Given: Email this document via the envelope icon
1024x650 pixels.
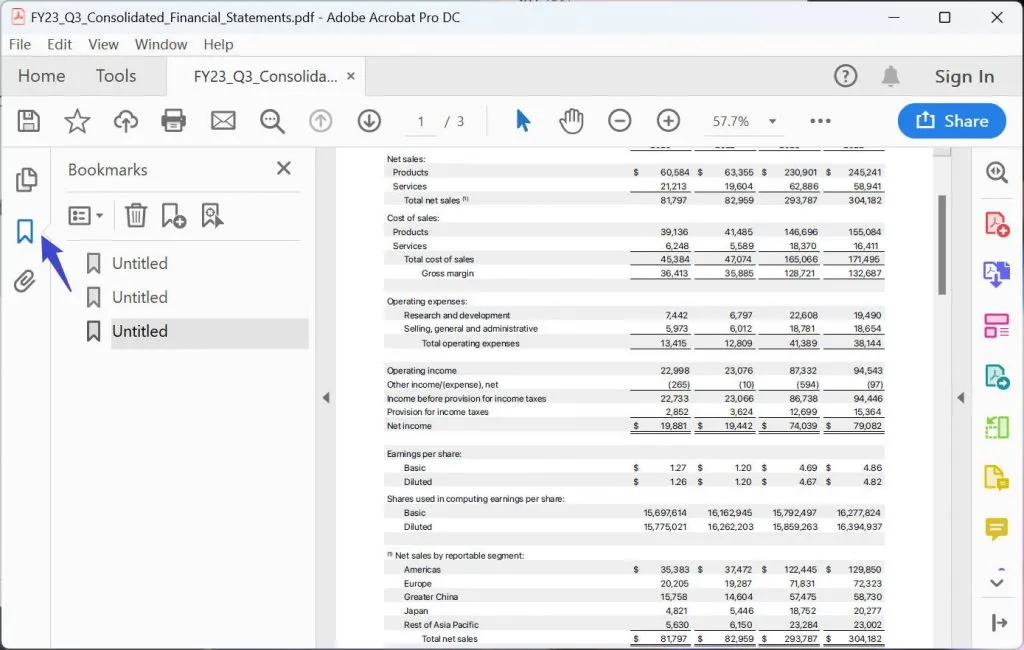Looking at the screenshot, I should click(222, 120).
